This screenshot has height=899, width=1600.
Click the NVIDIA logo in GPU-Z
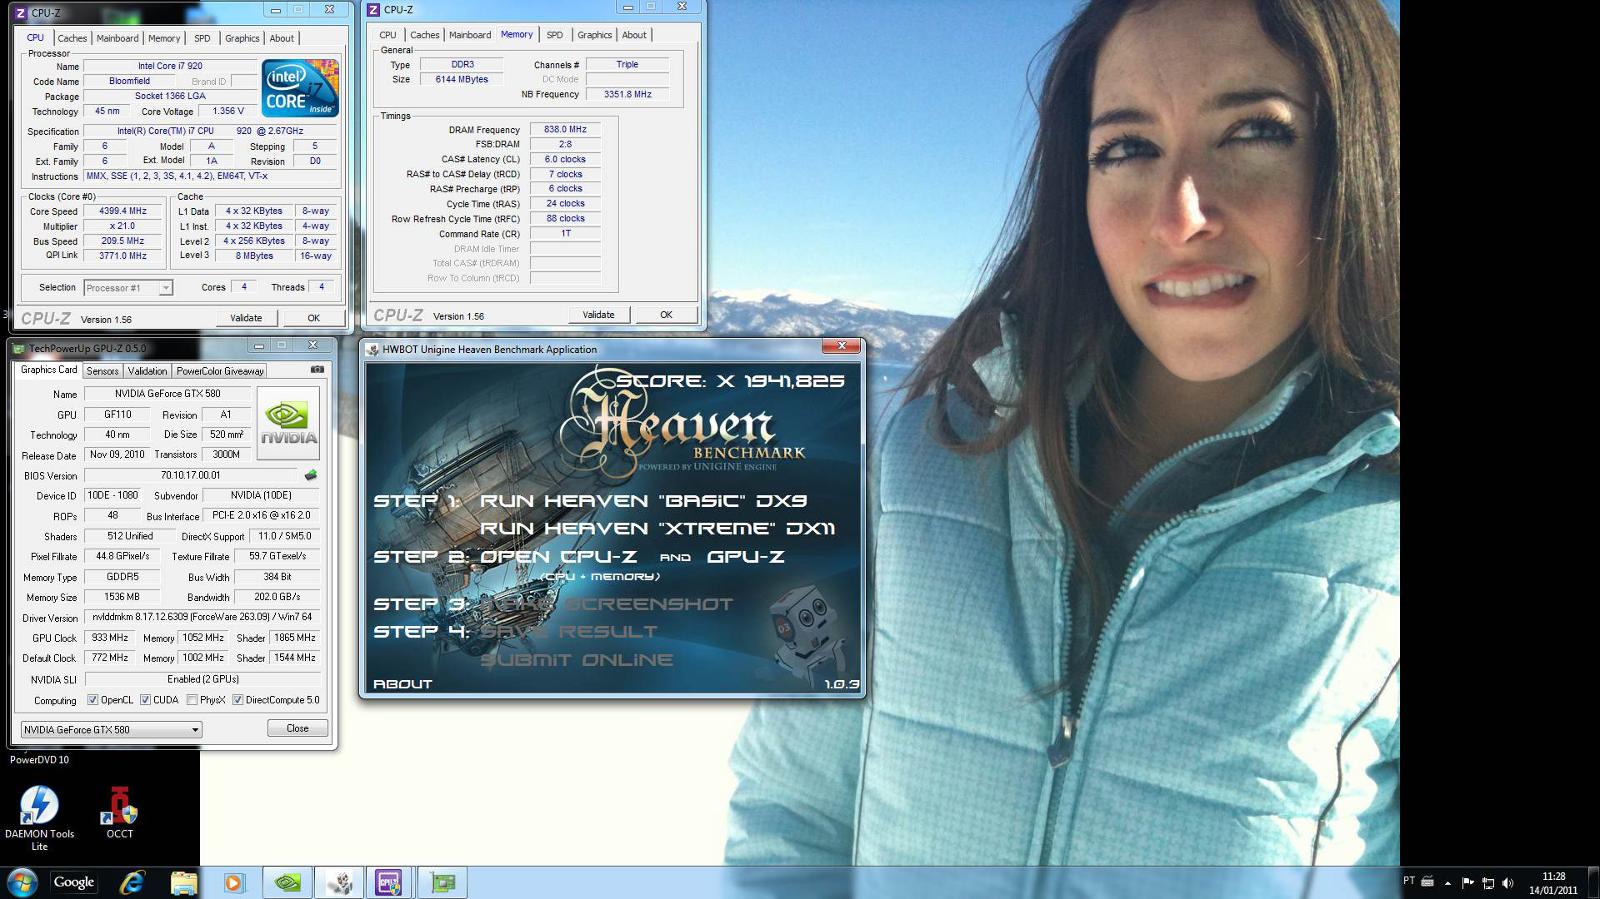tap(288, 424)
